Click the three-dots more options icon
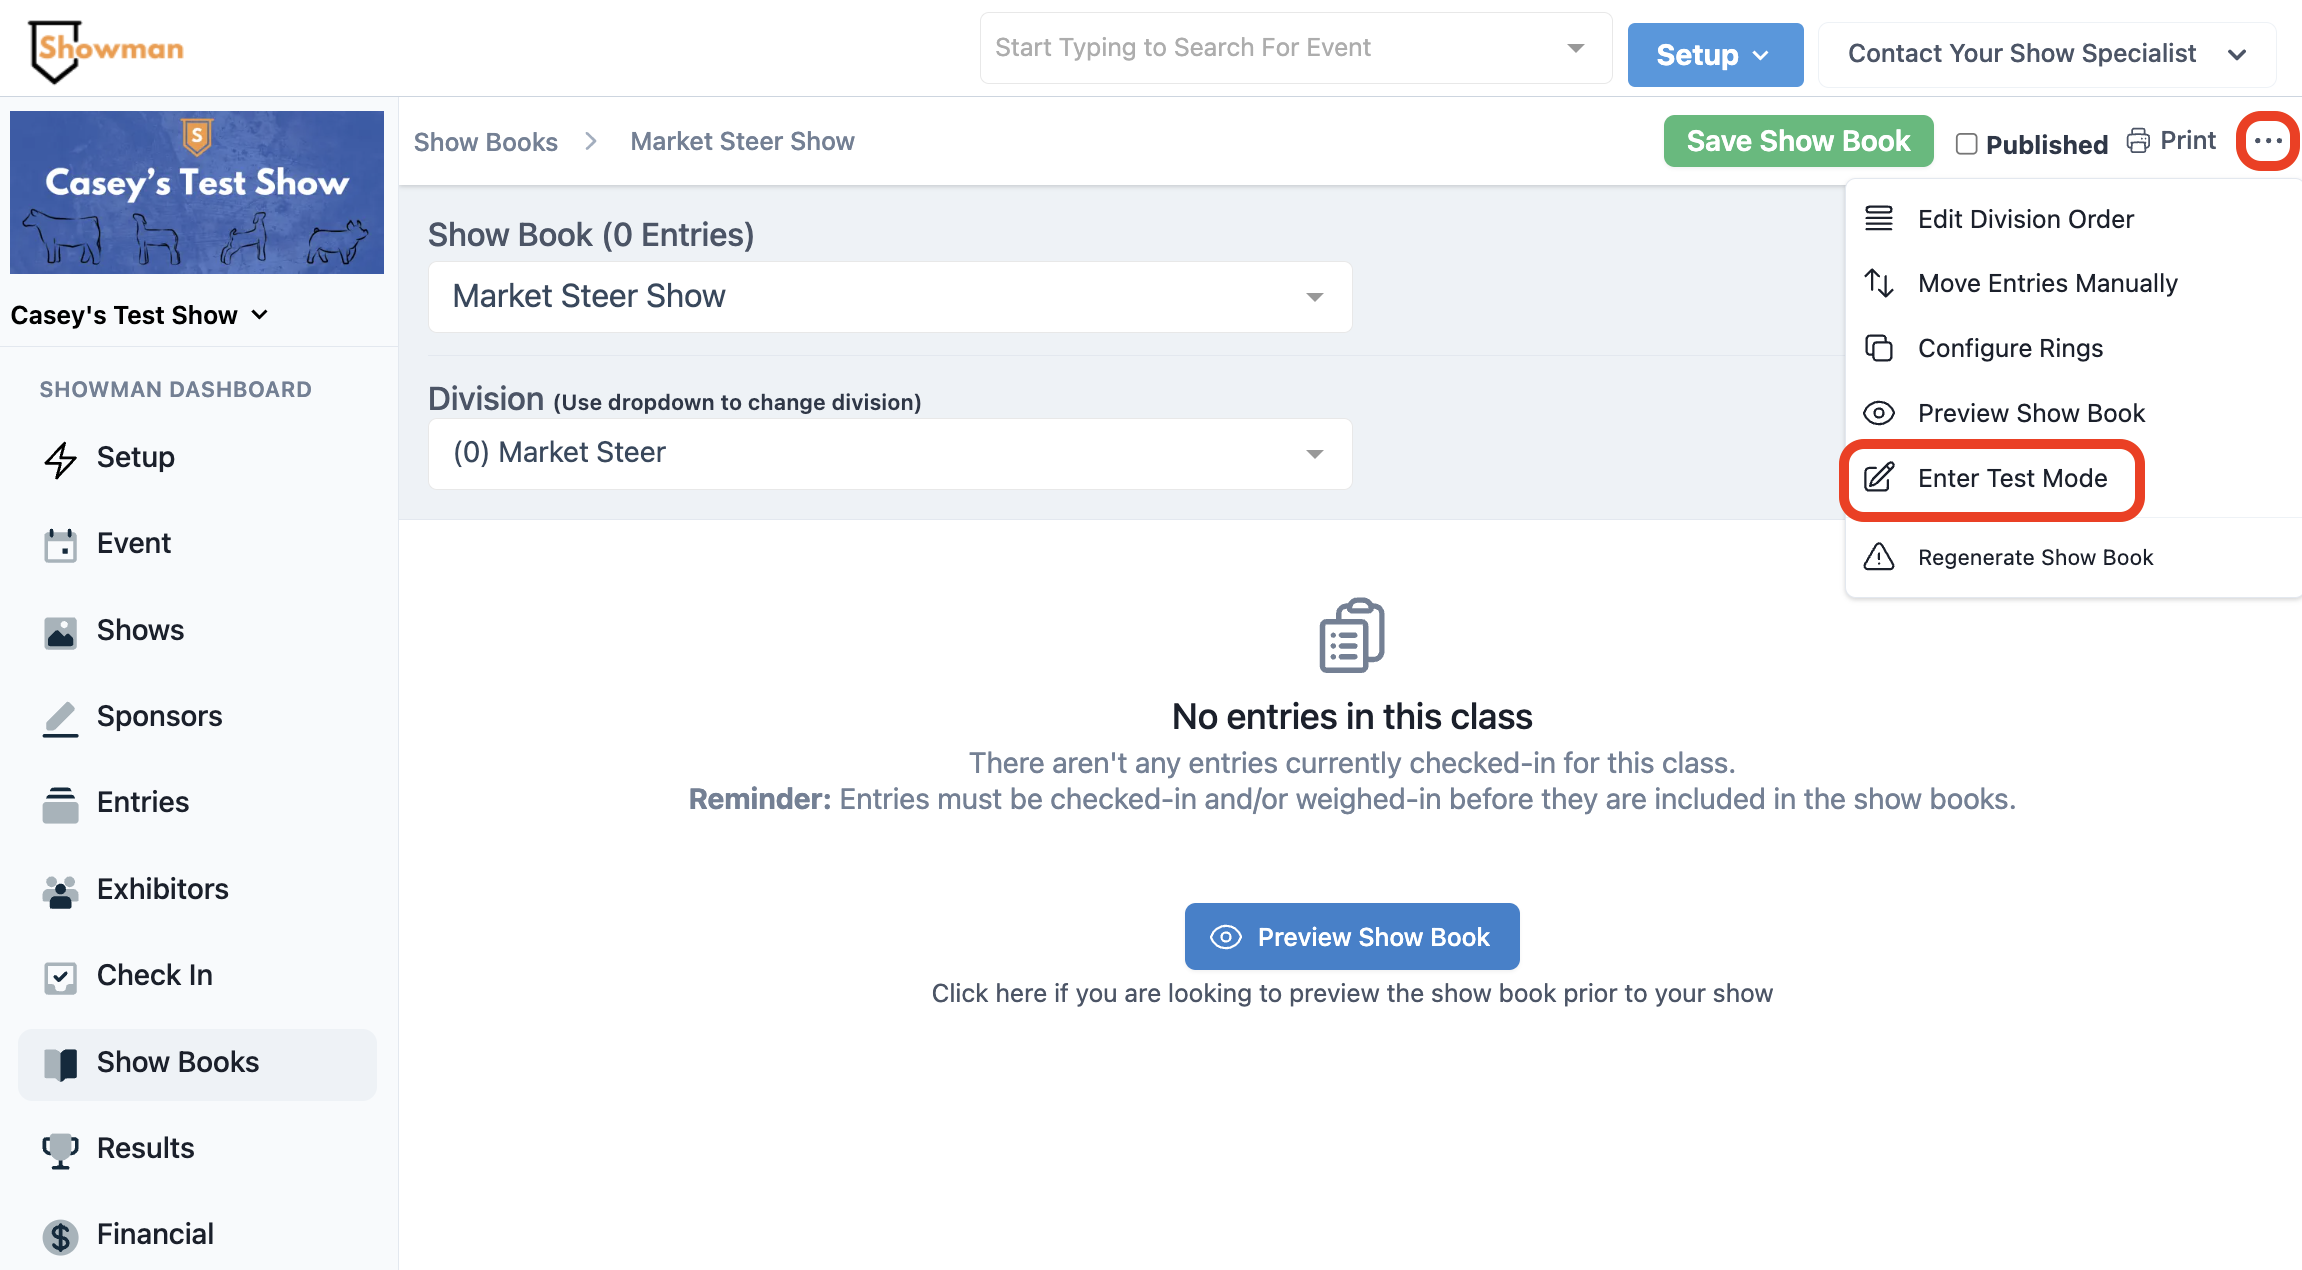 (x=2267, y=141)
